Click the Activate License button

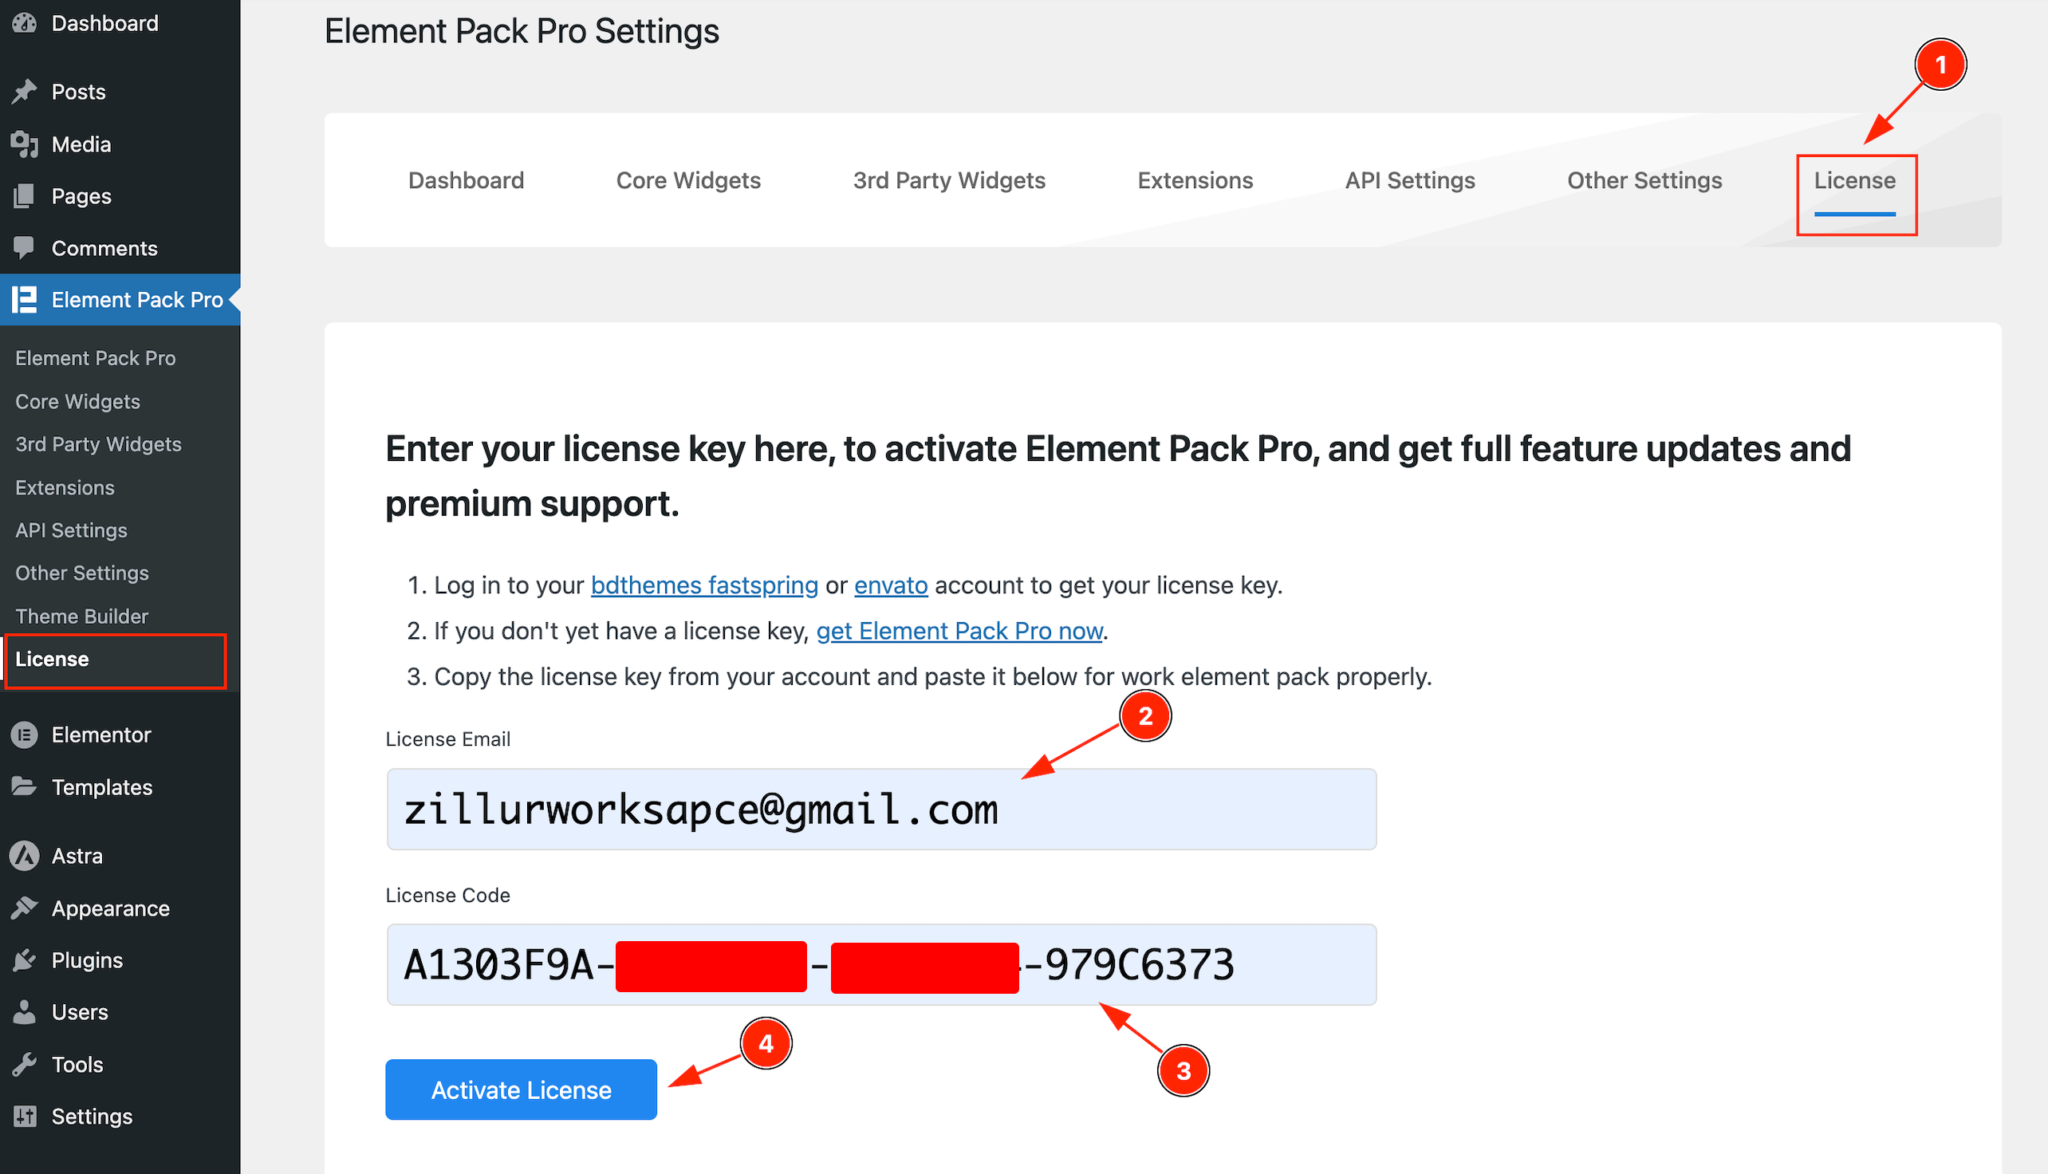pyautogui.click(x=520, y=1090)
